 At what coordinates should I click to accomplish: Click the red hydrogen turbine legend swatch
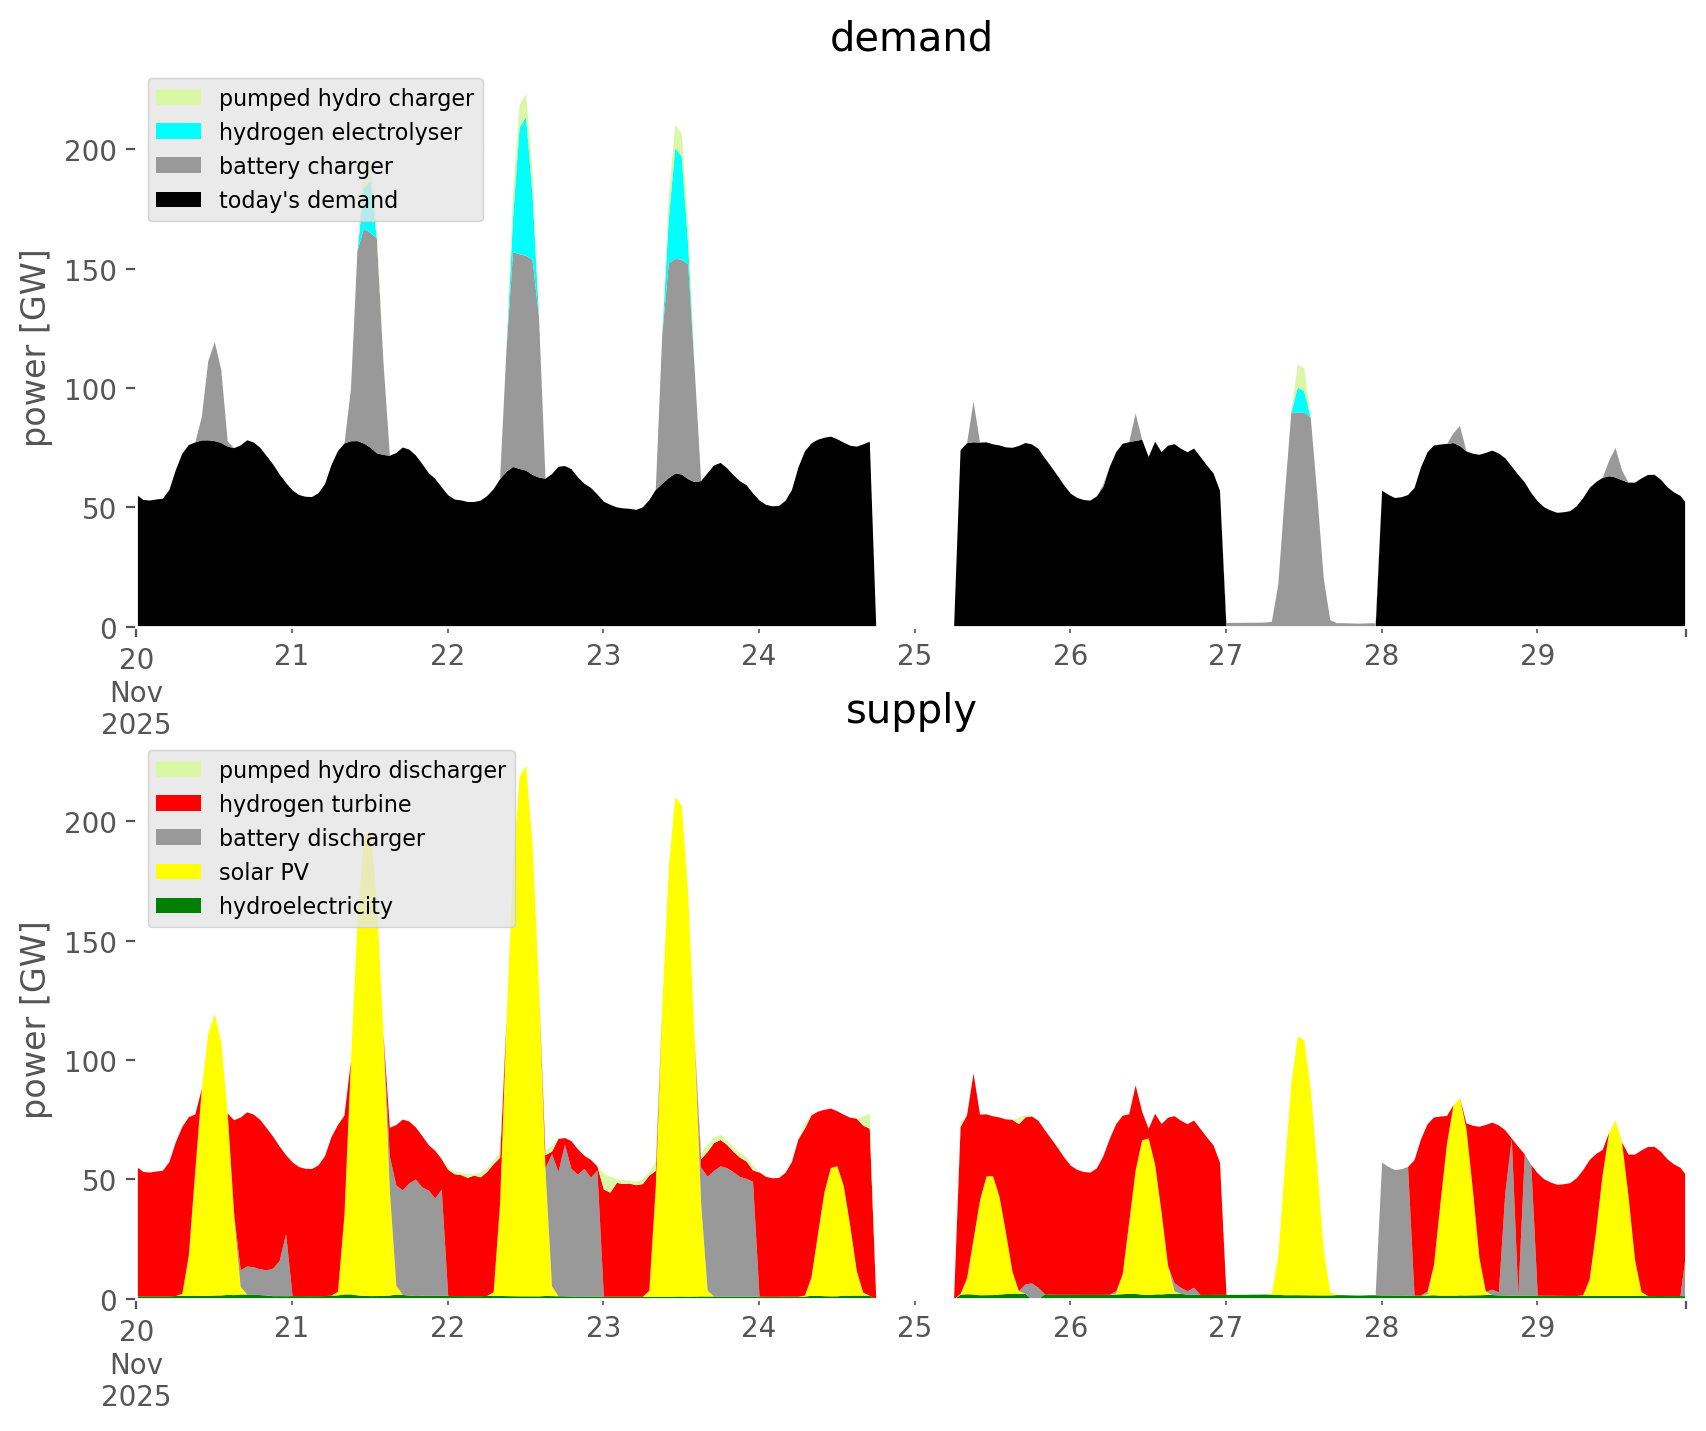click(179, 804)
